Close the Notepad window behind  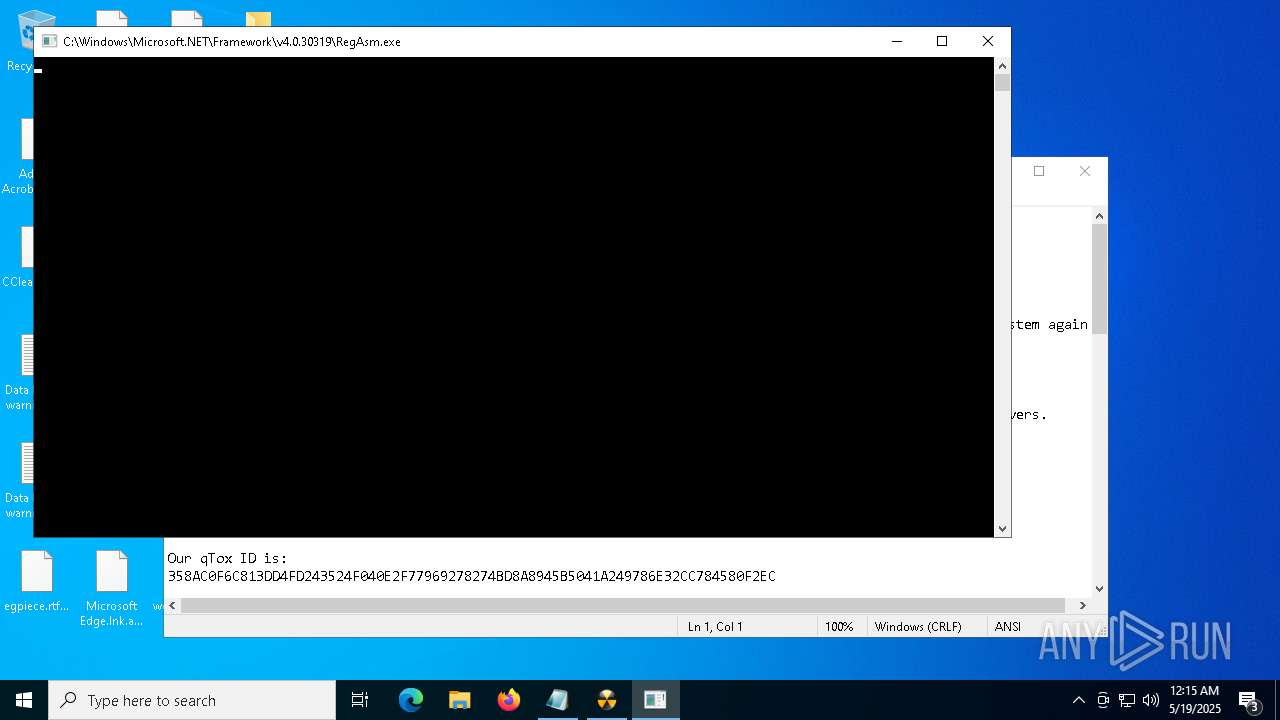1085,171
